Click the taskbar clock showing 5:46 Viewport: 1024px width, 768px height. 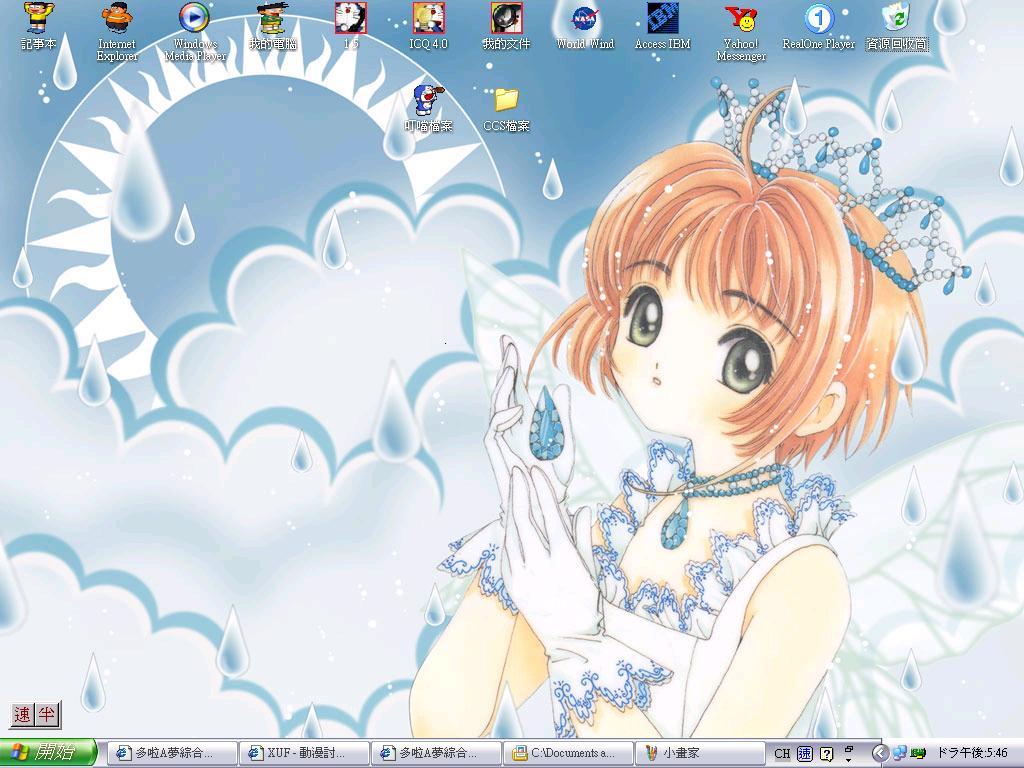tap(972, 753)
